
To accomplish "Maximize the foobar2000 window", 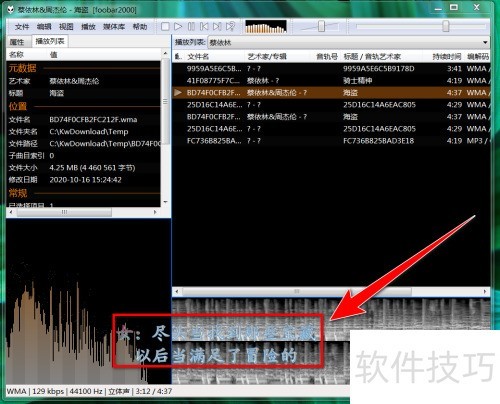I will (454, 7).
